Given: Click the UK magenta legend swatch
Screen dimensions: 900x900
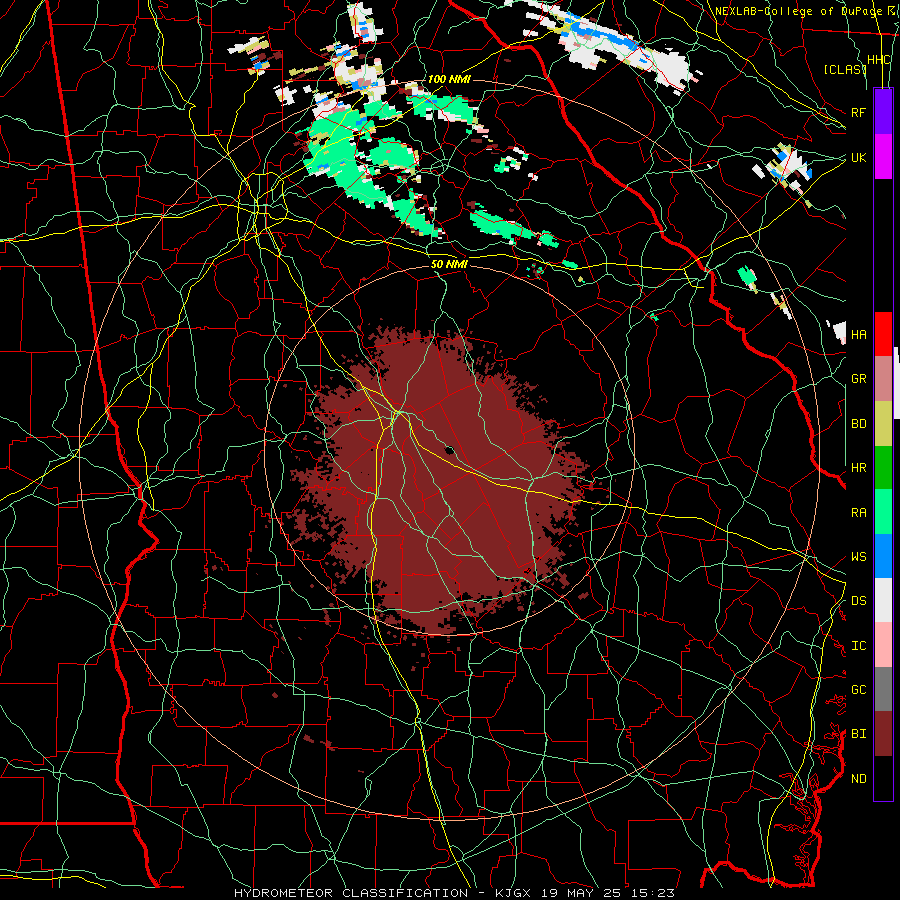Looking at the screenshot, I should coord(883,157).
